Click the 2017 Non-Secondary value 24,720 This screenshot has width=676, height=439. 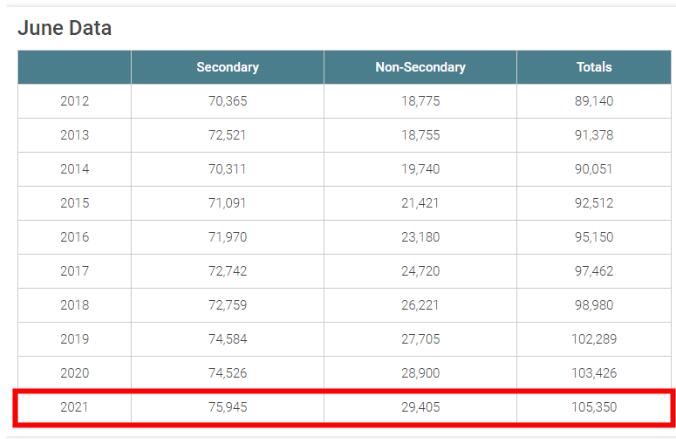(420, 271)
